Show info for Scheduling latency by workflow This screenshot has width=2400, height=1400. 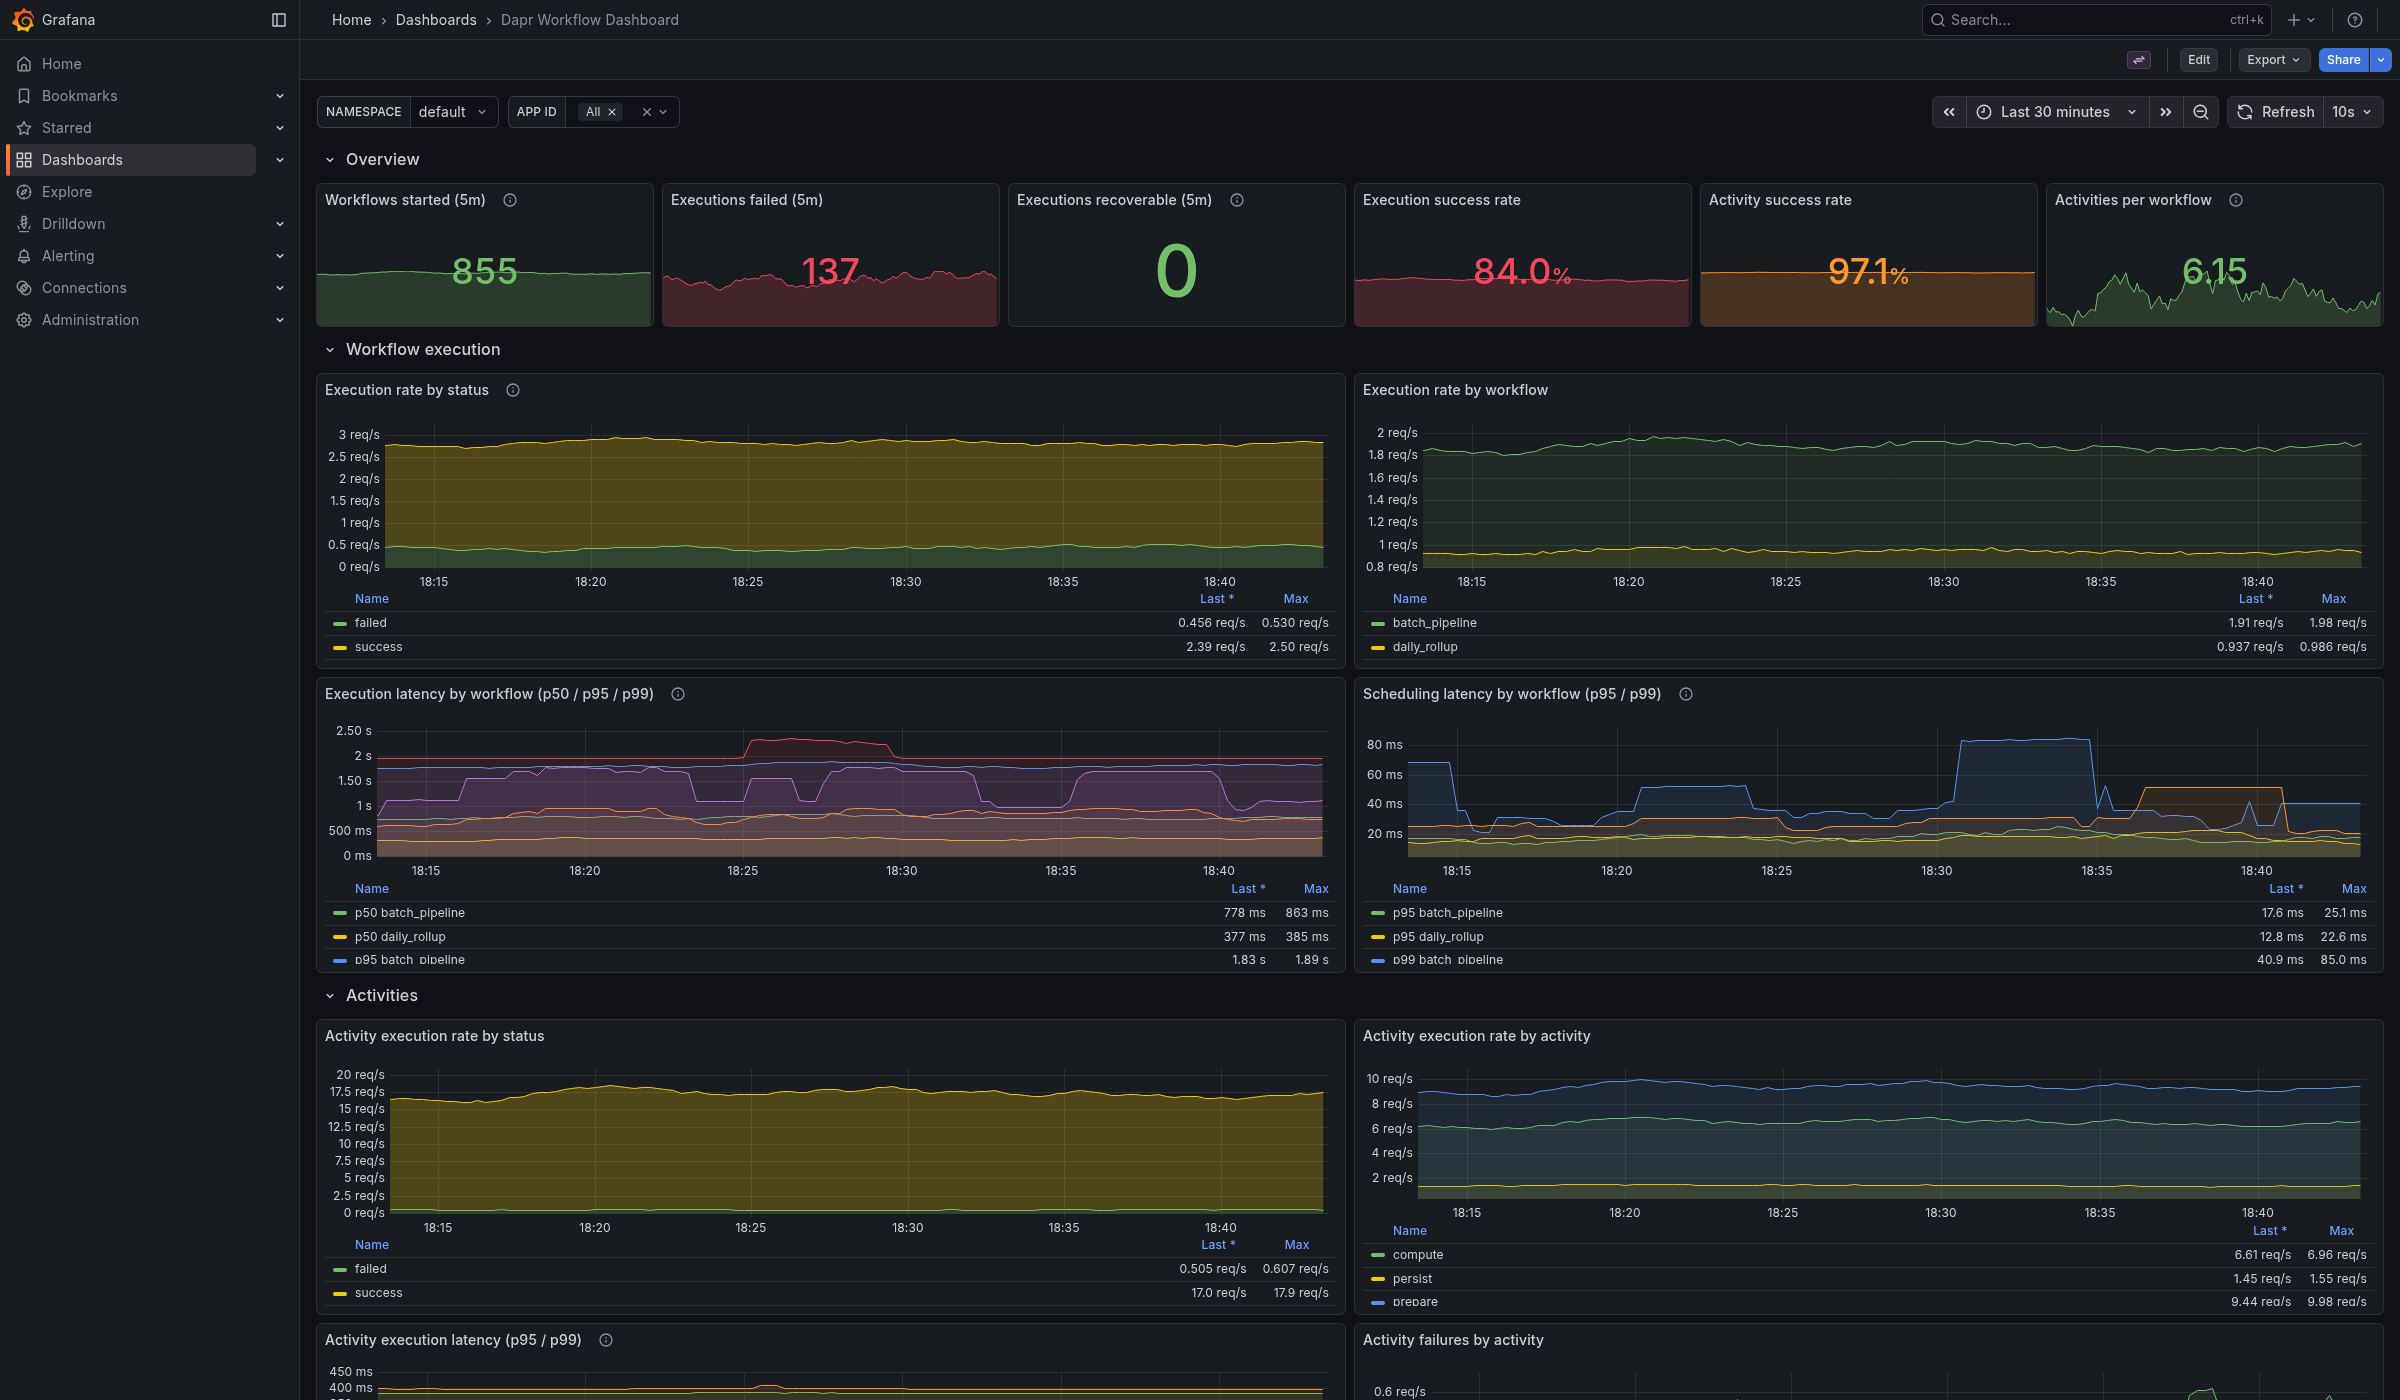1686,694
